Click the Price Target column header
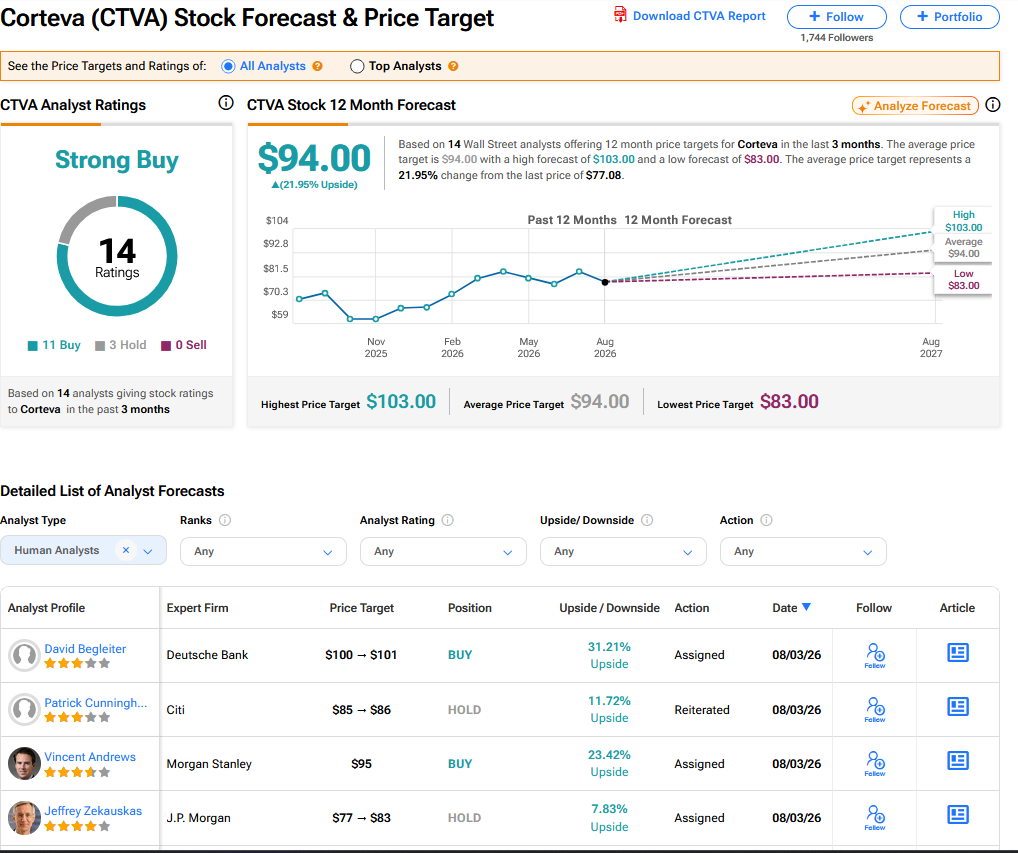The width and height of the screenshot is (1018, 853). click(361, 608)
